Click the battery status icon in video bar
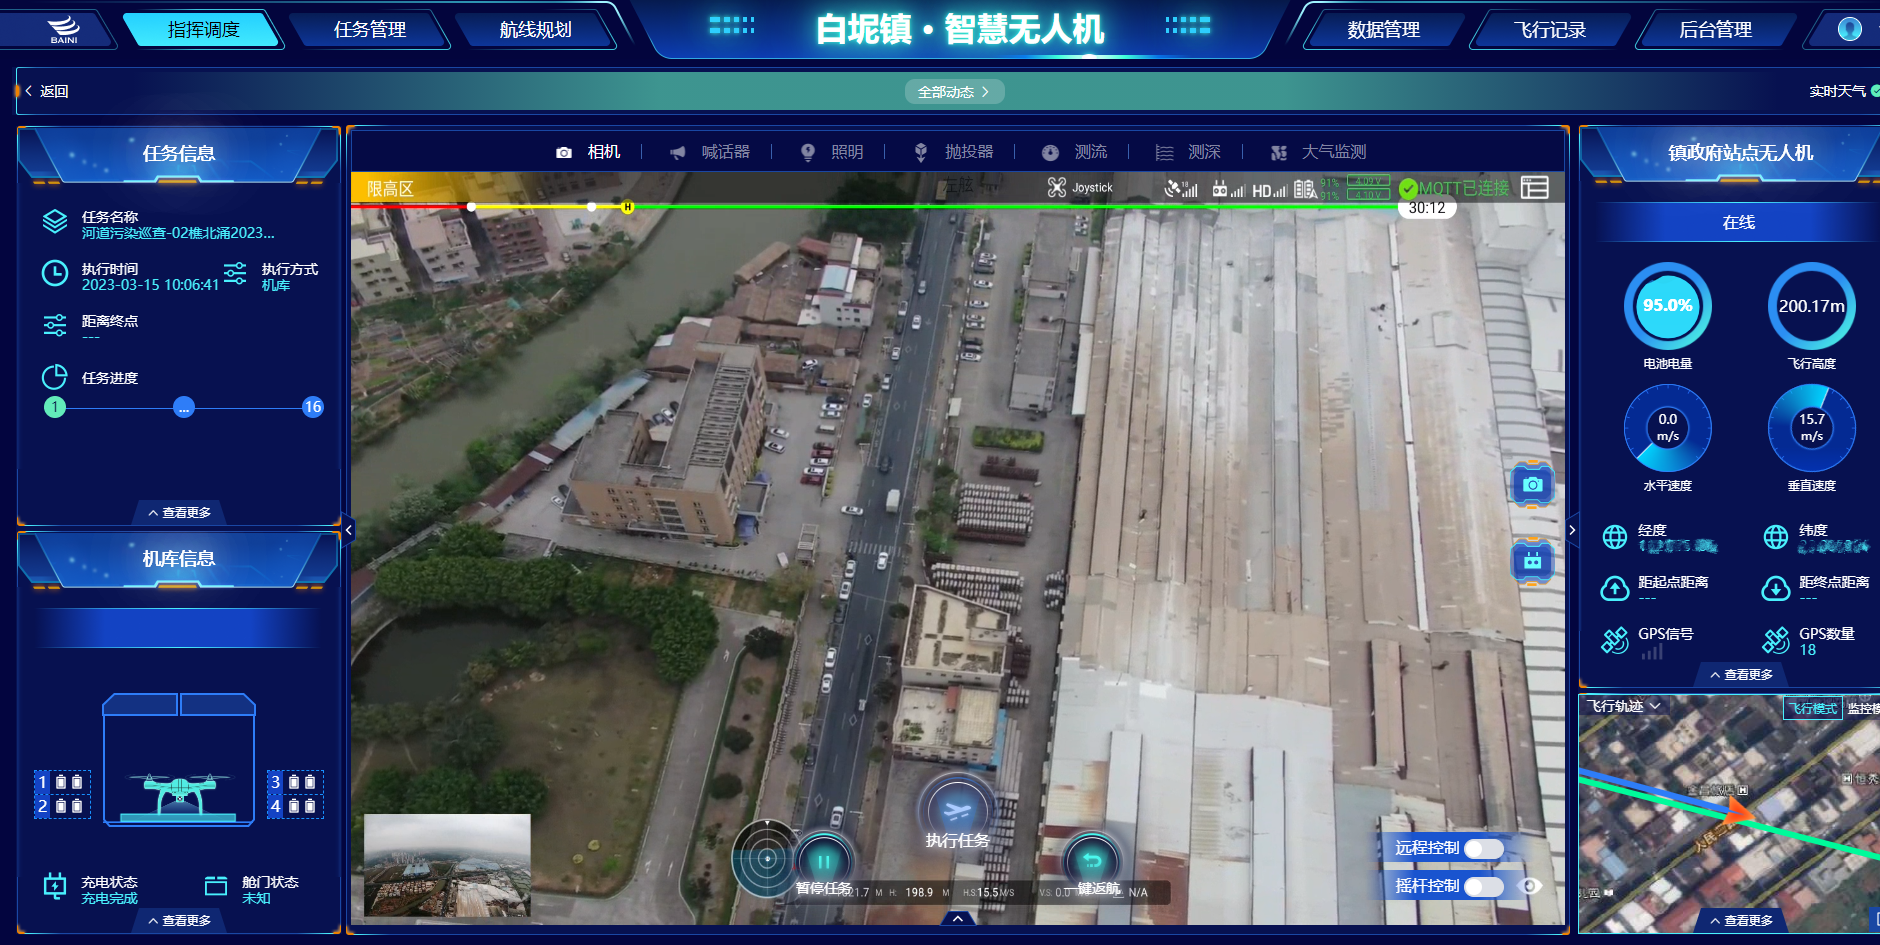Screen dimensions: 1880x945 click(1305, 188)
